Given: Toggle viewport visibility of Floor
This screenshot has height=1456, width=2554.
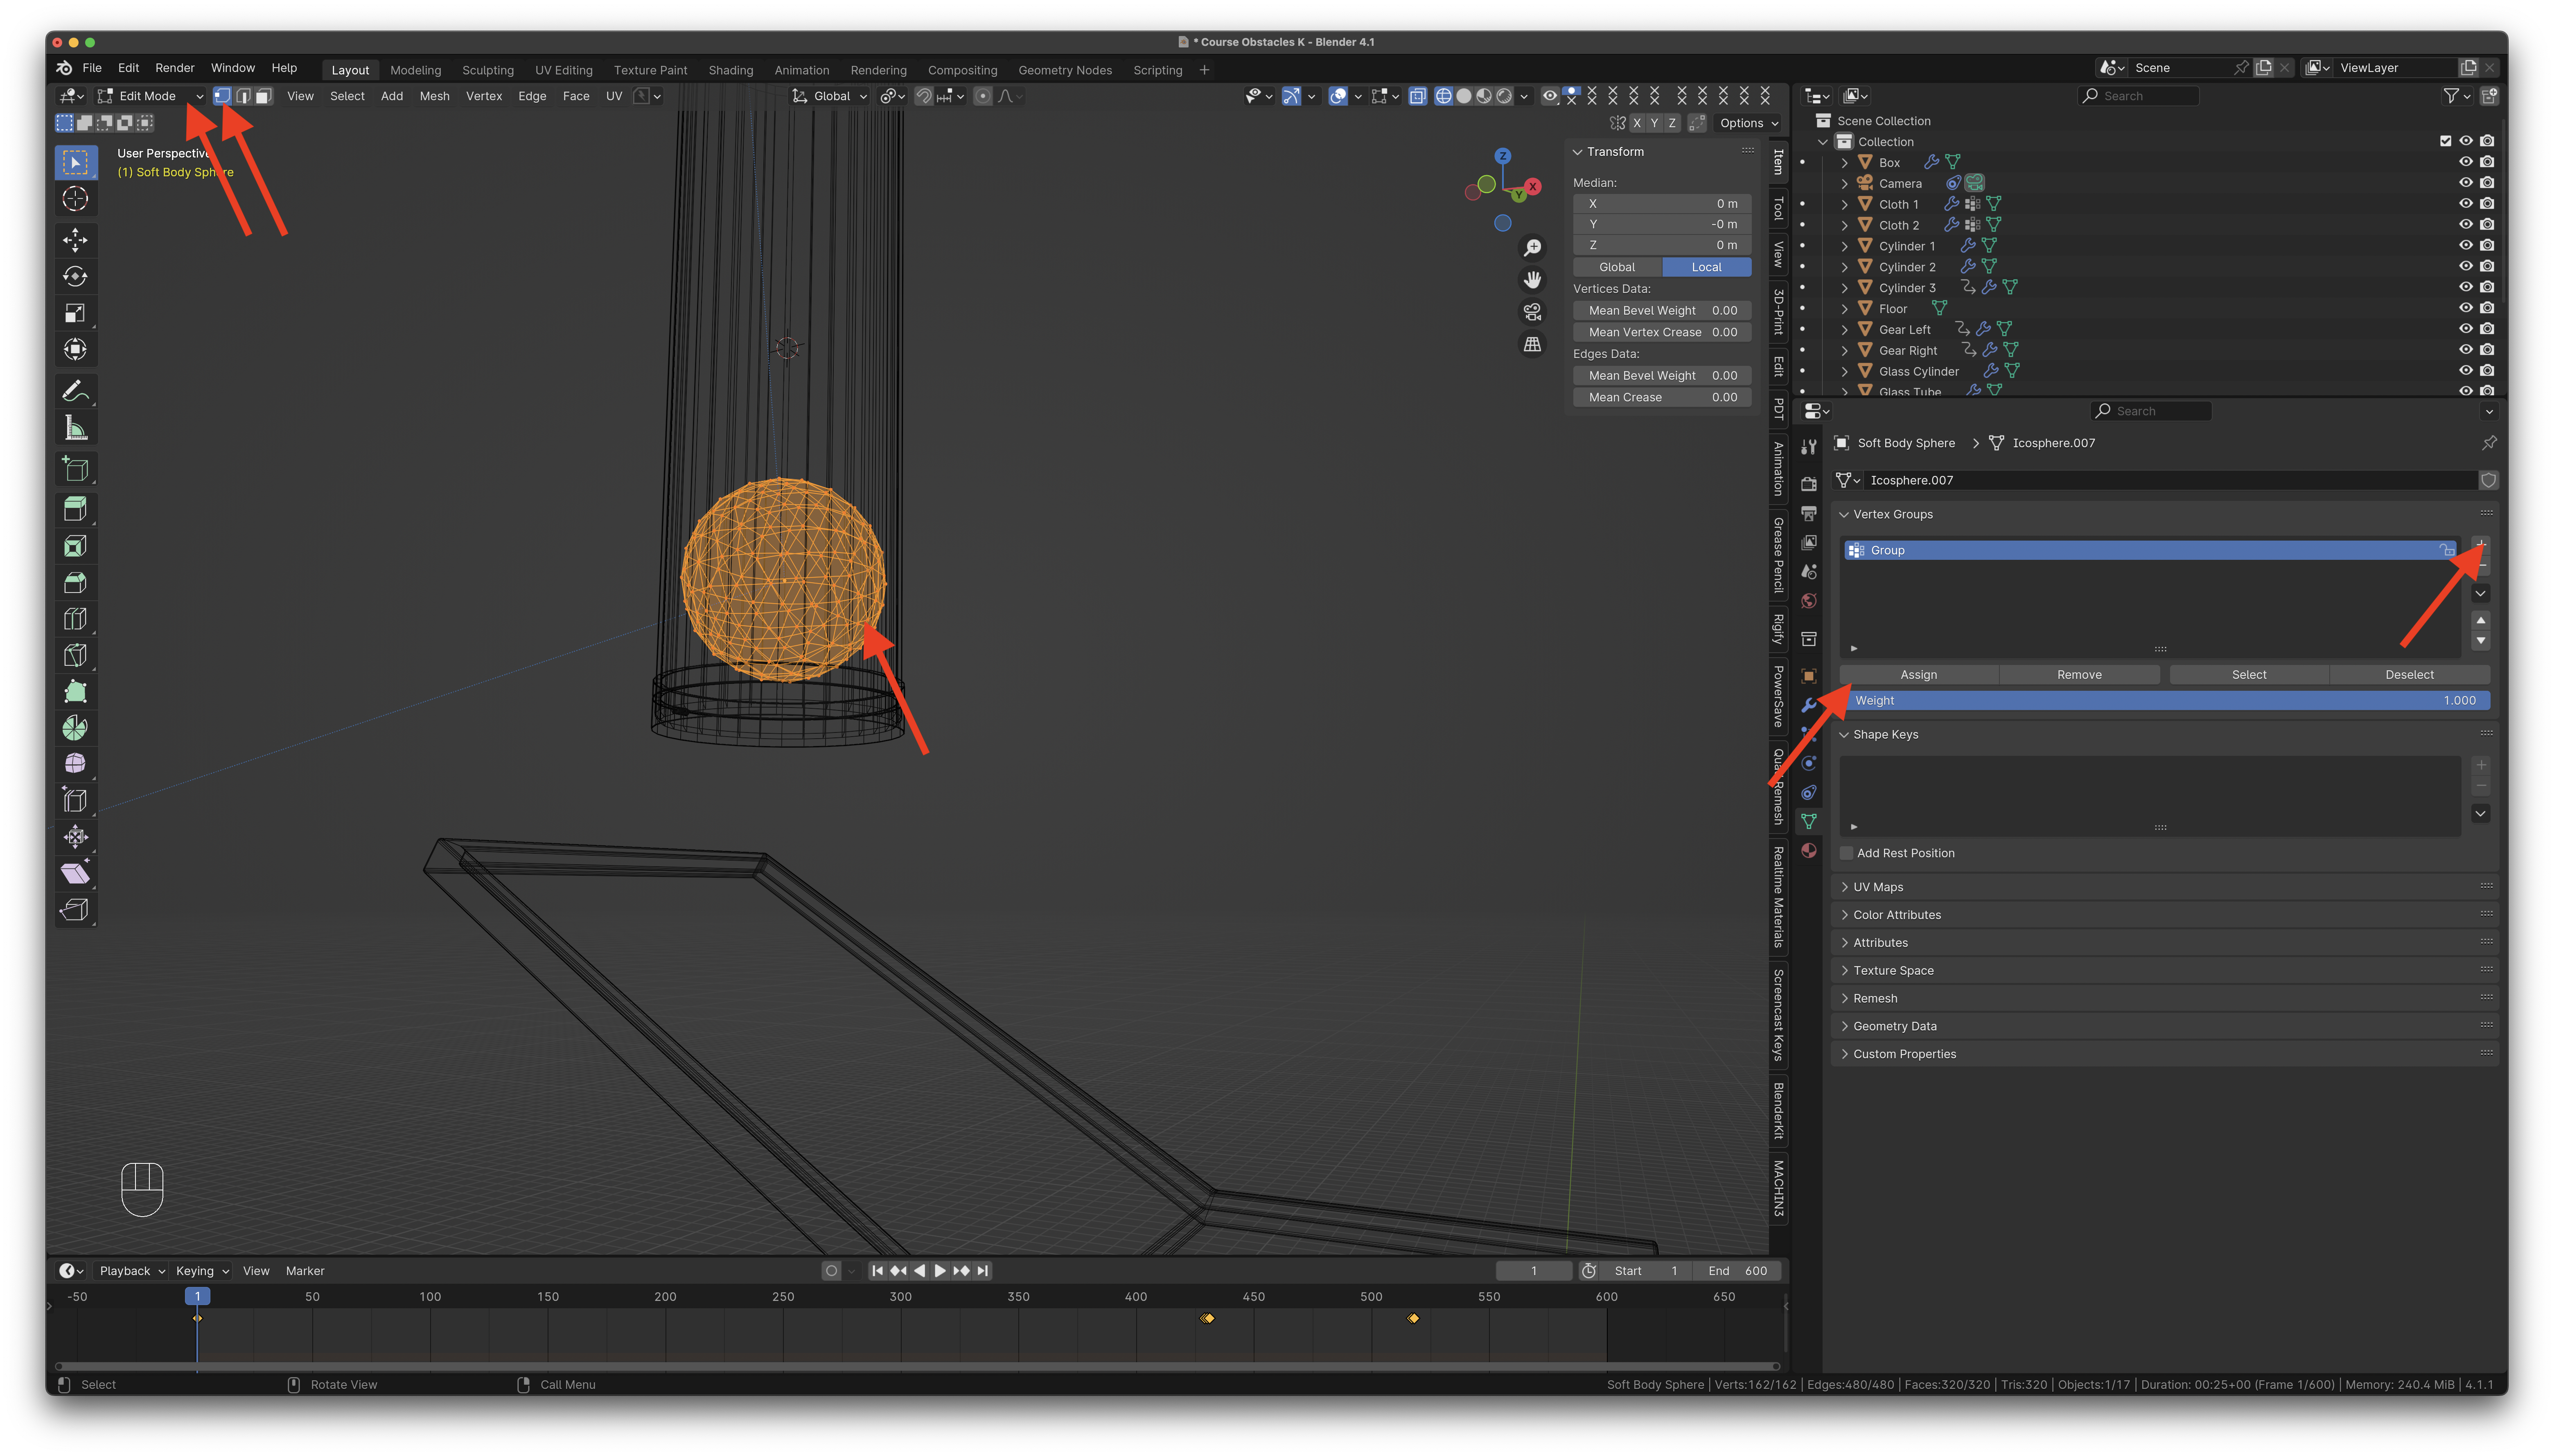Looking at the screenshot, I should [x=2465, y=308].
